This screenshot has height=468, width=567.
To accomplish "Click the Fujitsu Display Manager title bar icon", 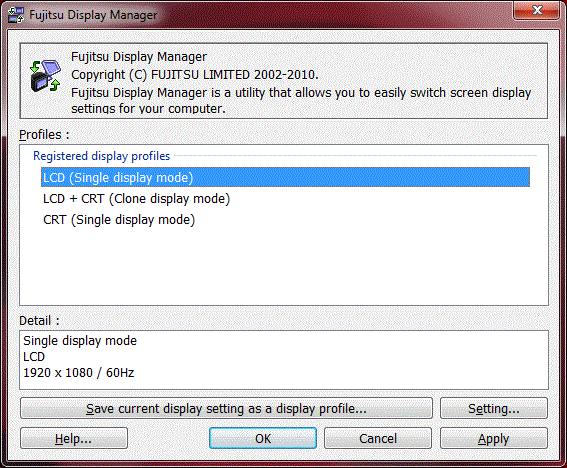I will tap(16, 15).
